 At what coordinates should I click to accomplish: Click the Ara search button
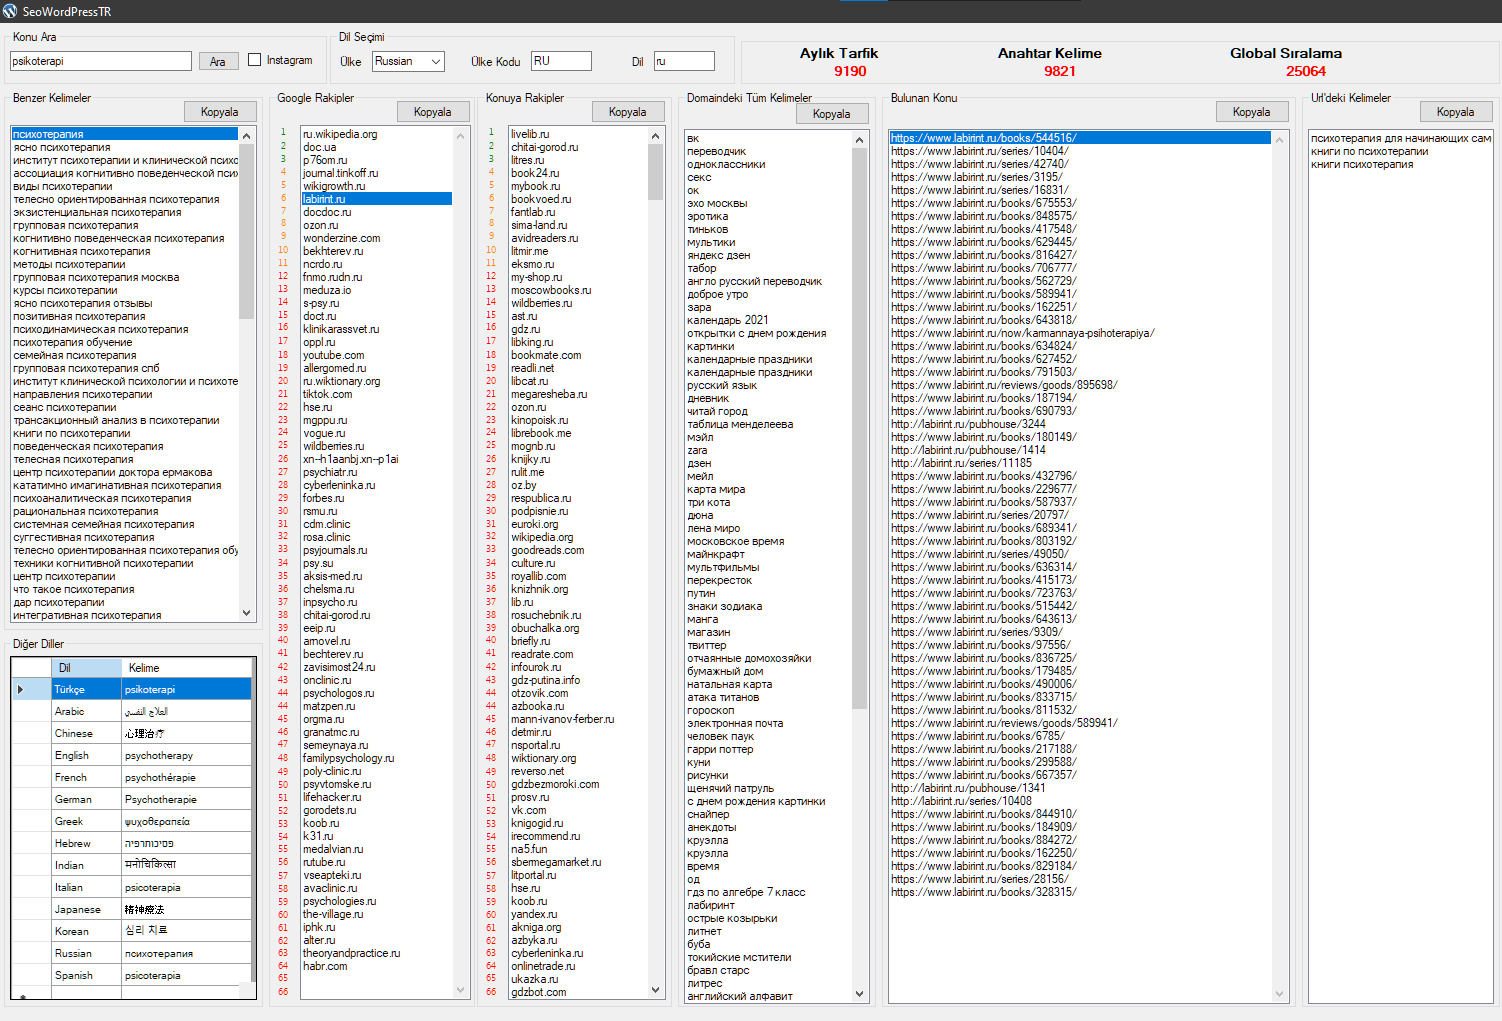tap(218, 61)
